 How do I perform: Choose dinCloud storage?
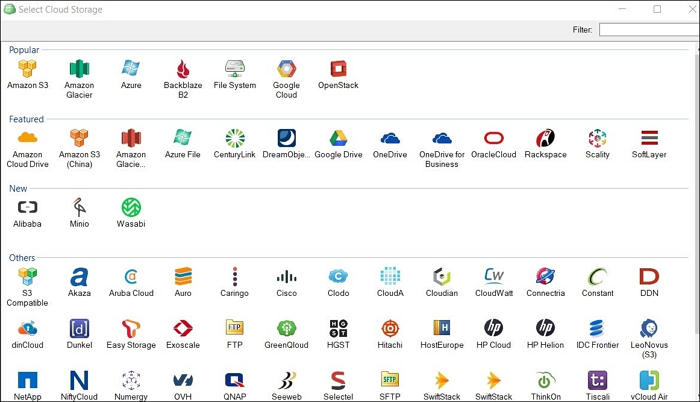point(27,334)
